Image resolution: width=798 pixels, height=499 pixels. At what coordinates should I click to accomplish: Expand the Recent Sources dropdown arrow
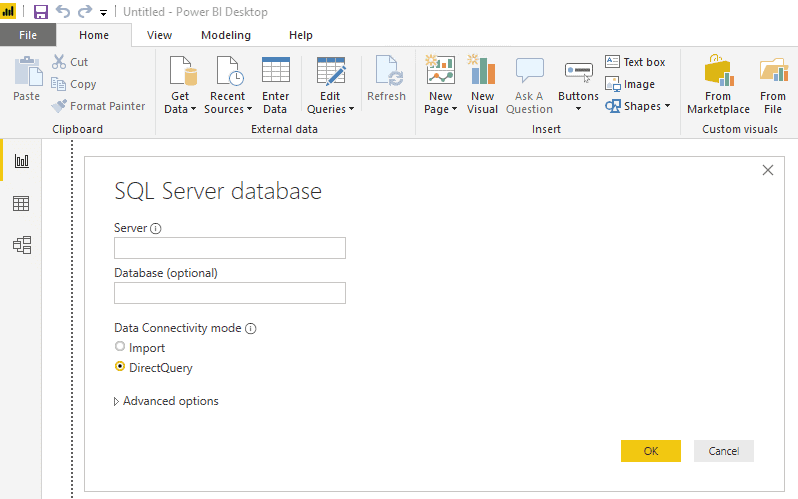[x=249, y=109]
